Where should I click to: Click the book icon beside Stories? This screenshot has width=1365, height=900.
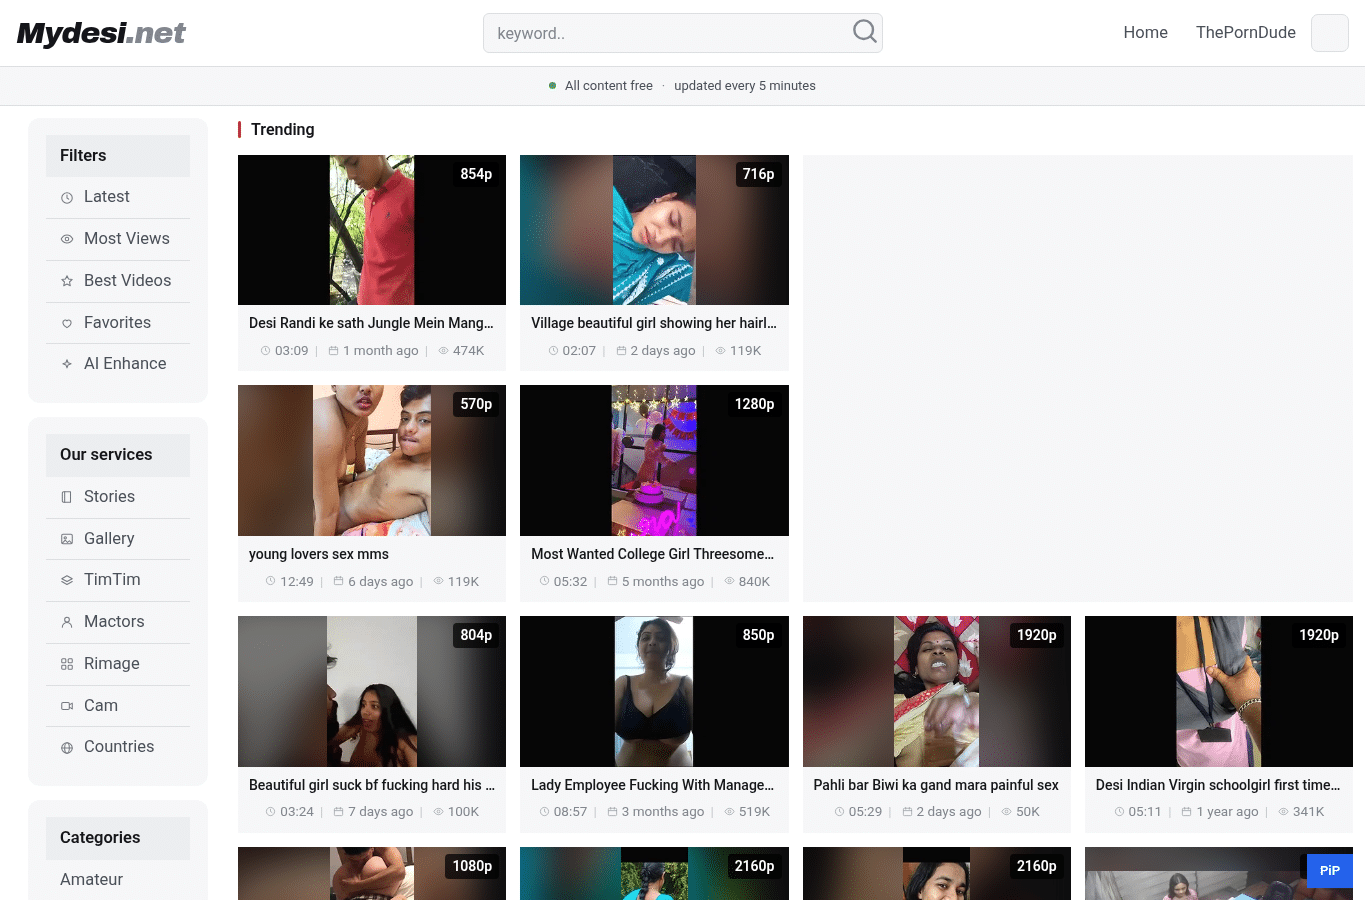point(67,497)
